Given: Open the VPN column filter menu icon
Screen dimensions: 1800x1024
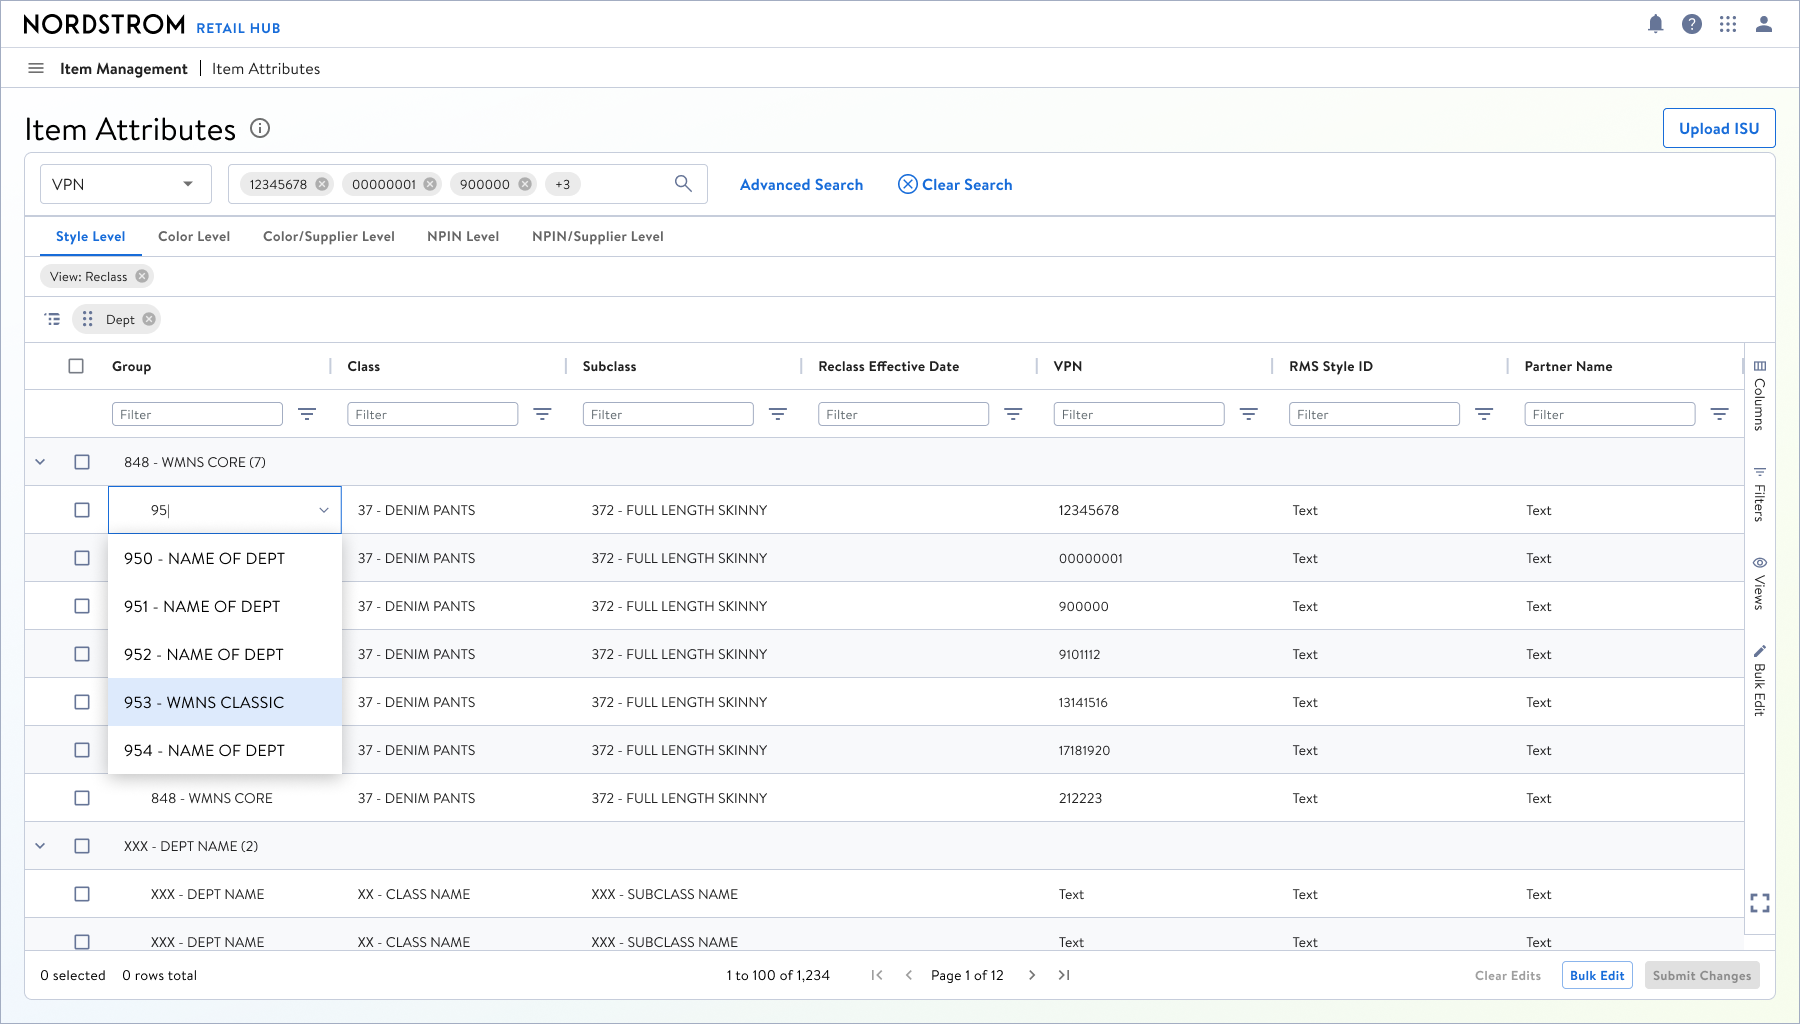Looking at the screenshot, I should click(1249, 414).
